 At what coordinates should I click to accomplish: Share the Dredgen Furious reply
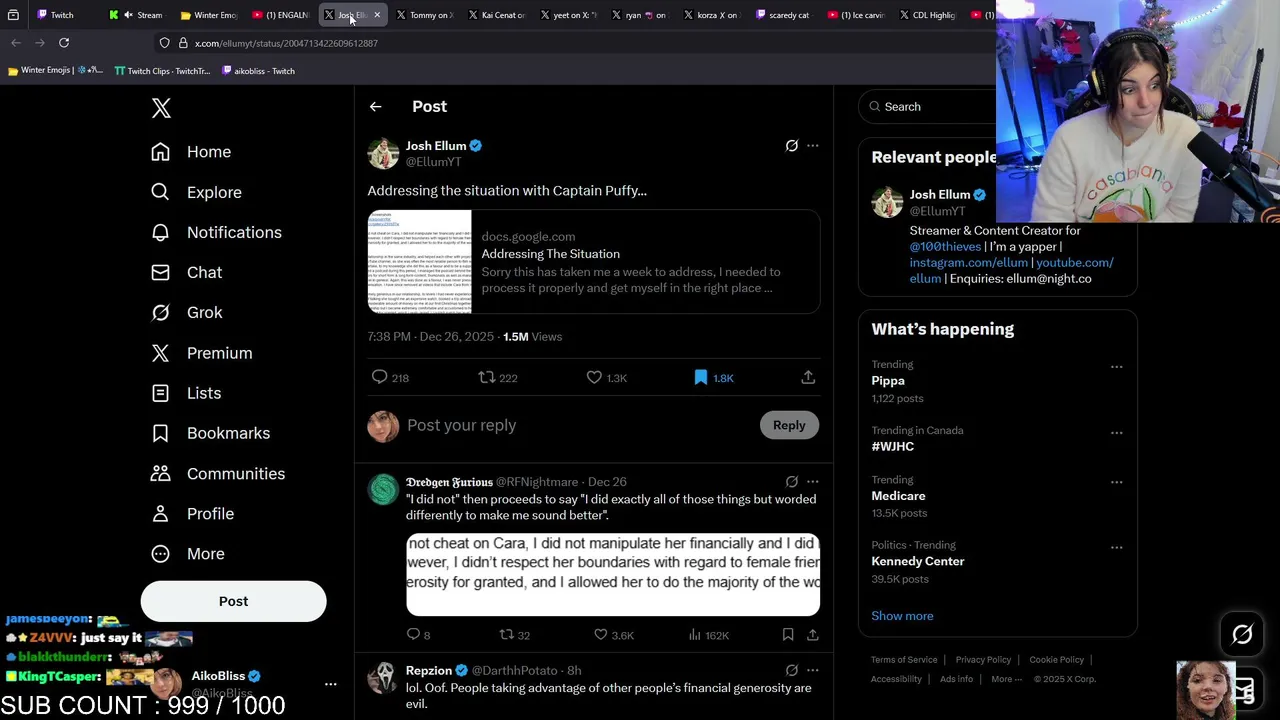click(x=812, y=634)
